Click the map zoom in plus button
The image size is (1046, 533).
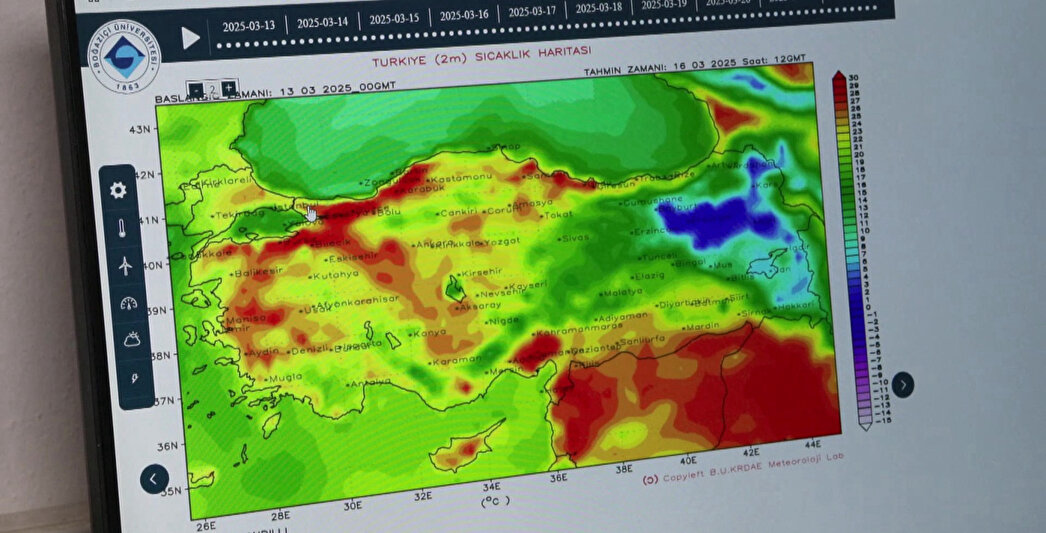[229, 87]
